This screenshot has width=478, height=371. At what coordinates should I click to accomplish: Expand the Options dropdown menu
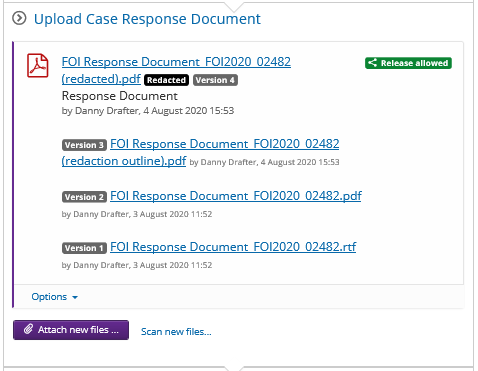coord(54,297)
